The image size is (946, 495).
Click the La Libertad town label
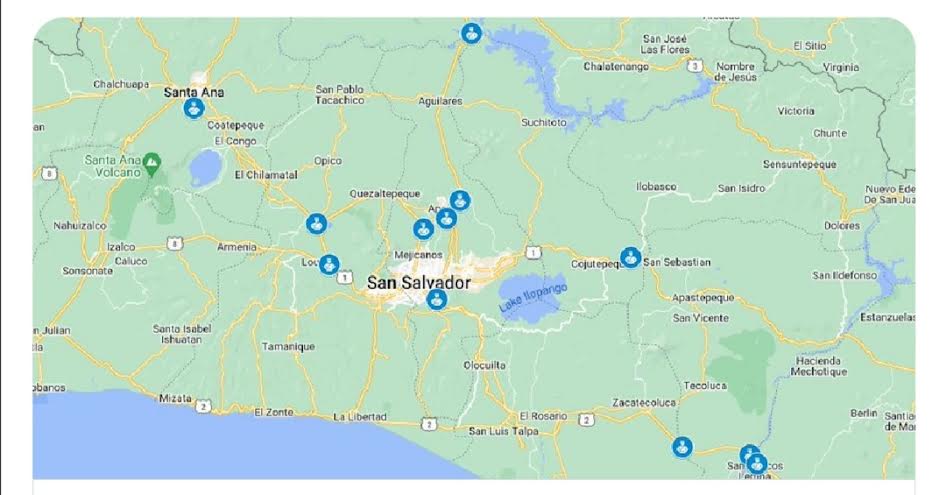point(360,417)
